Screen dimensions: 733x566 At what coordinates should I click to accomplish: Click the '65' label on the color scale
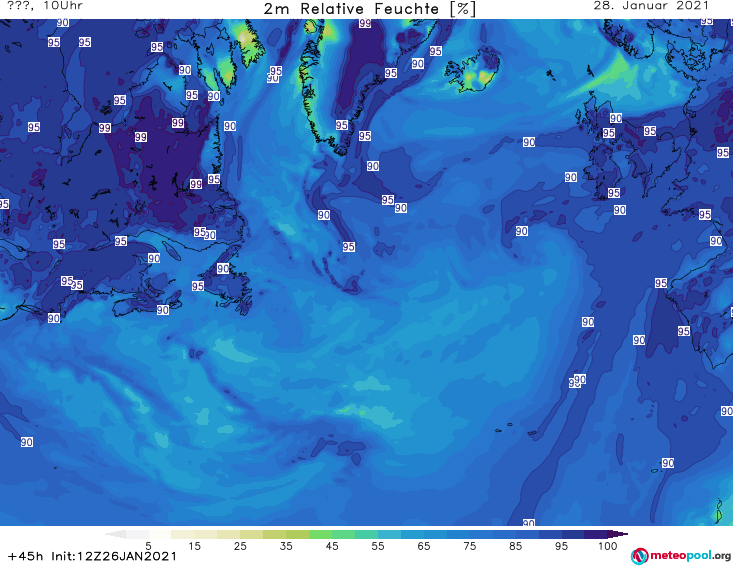pyautogui.click(x=424, y=546)
